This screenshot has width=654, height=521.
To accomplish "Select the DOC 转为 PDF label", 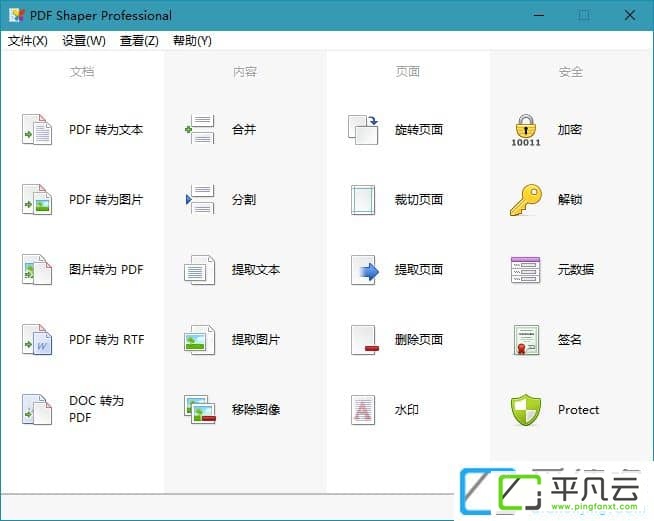I will coord(96,409).
